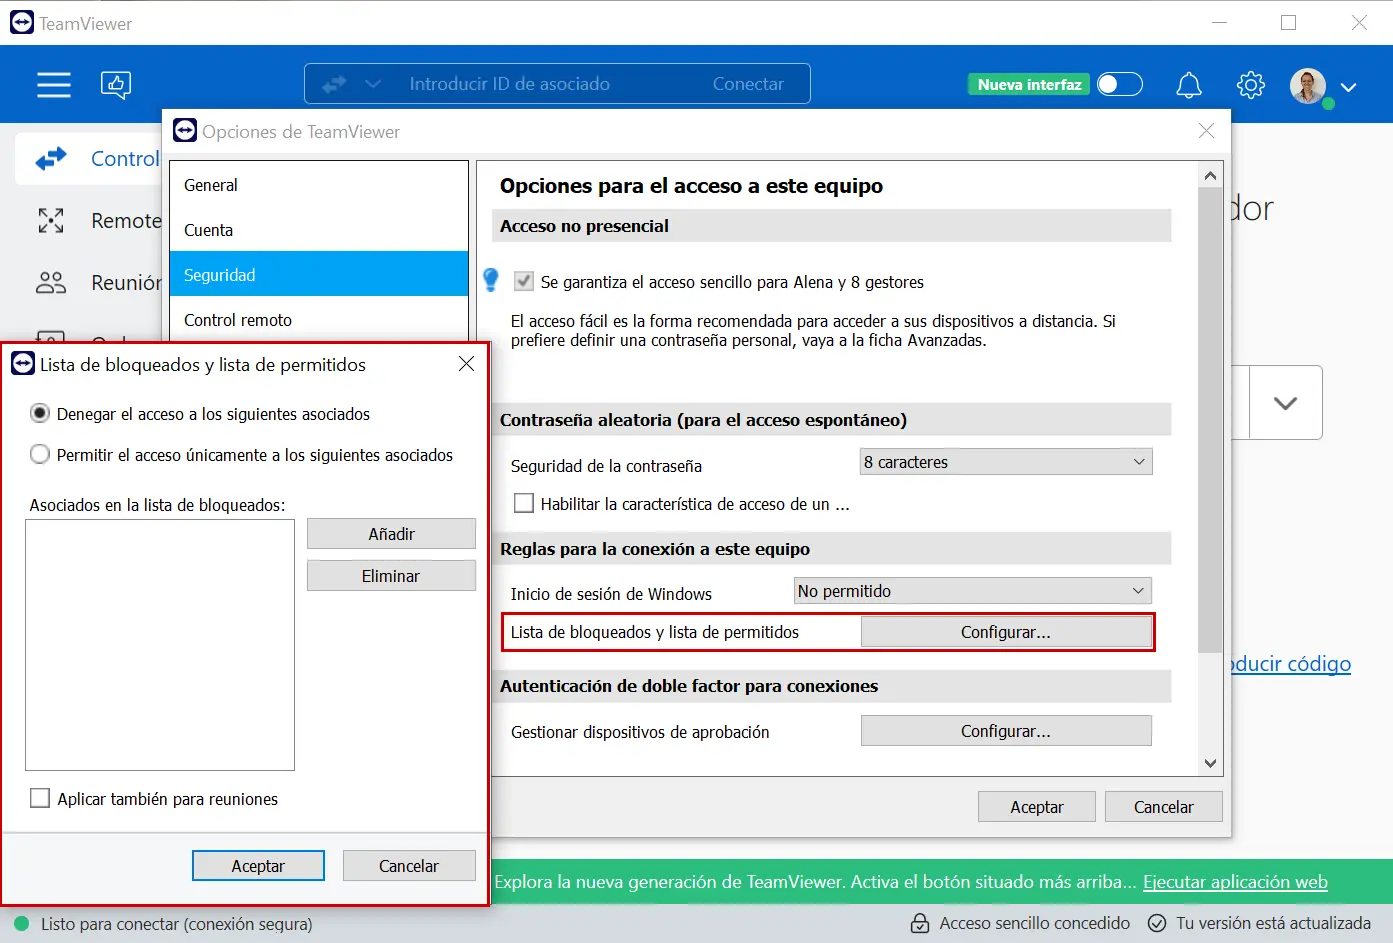Click Cancelar in the Opciones dialog
The image size is (1393, 943).
[x=1164, y=807]
